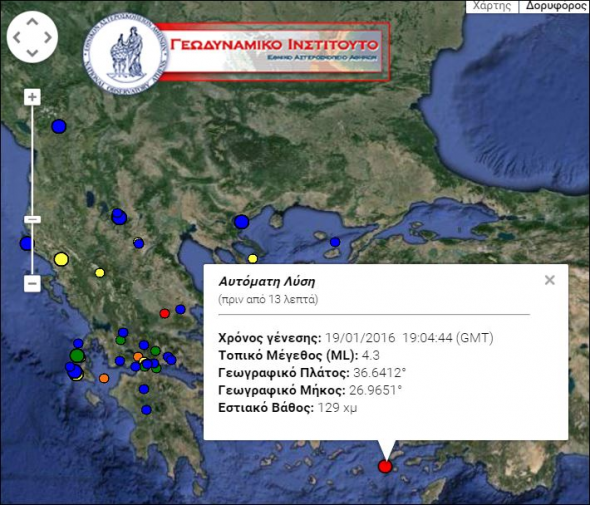Image resolution: width=590 pixels, height=505 pixels.
Task: Zoom in with the plus button
Action: pyautogui.click(x=32, y=97)
